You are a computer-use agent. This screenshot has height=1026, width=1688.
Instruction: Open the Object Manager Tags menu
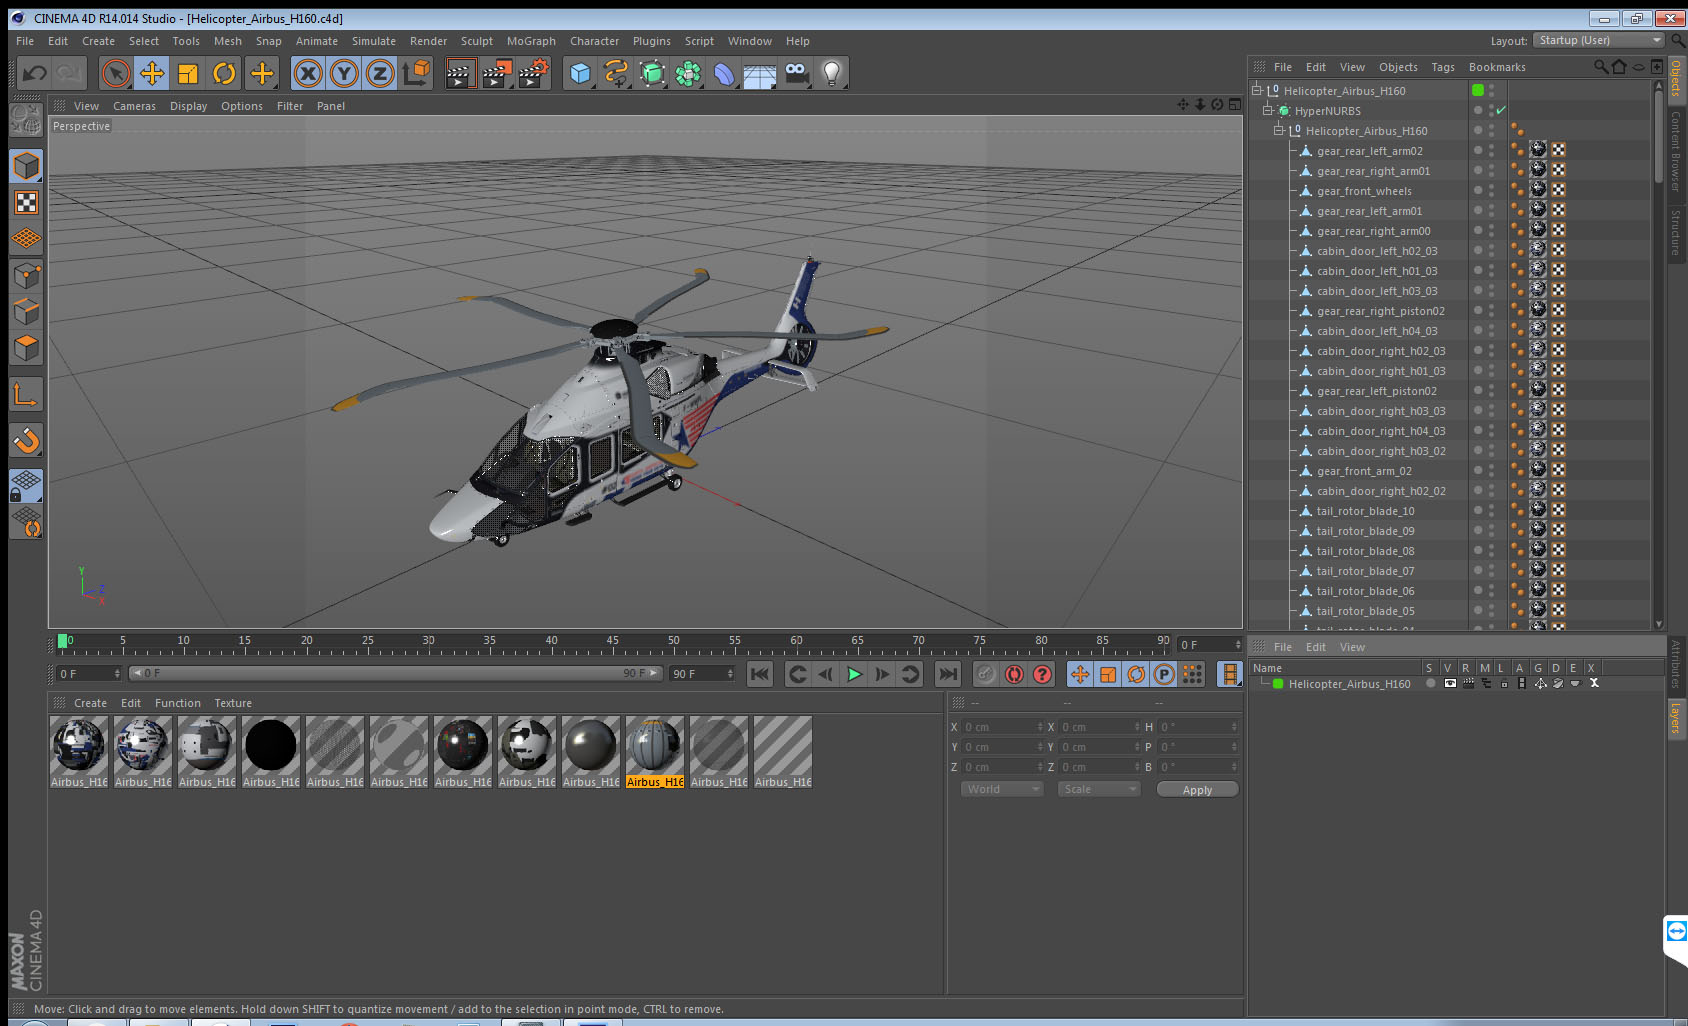pos(1443,67)
